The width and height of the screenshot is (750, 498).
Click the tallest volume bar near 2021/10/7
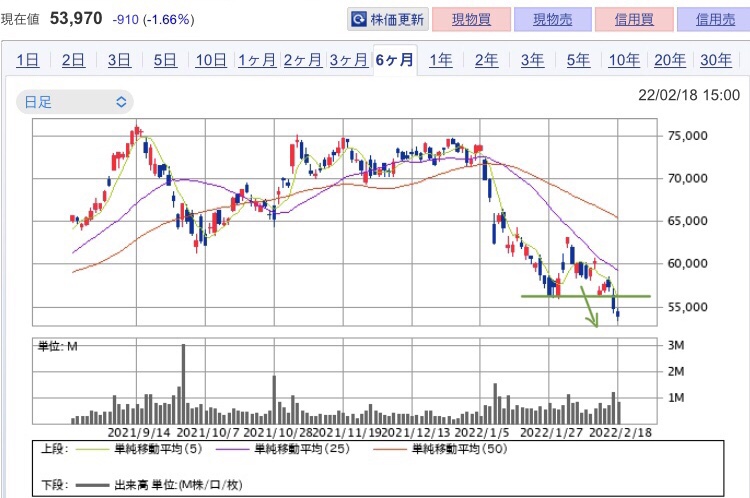click(183, 384)
